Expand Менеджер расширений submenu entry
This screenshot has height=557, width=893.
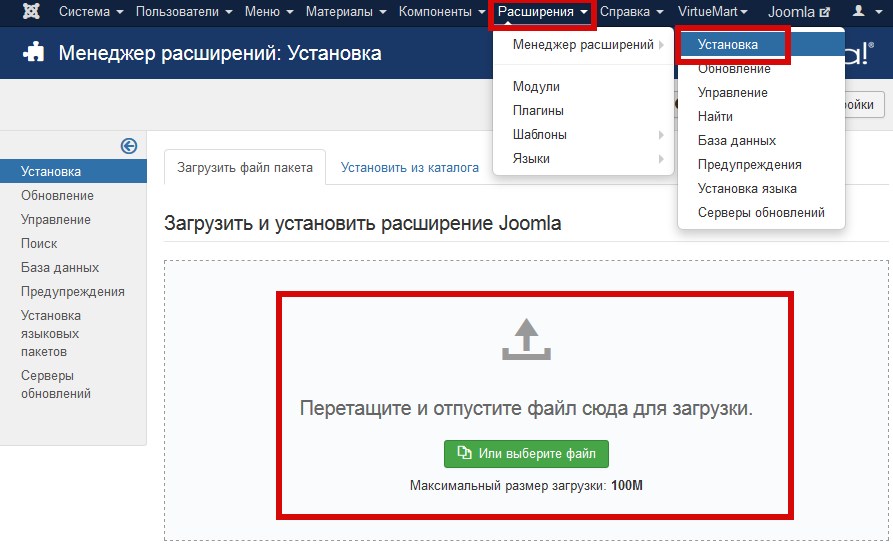point(583,44)
